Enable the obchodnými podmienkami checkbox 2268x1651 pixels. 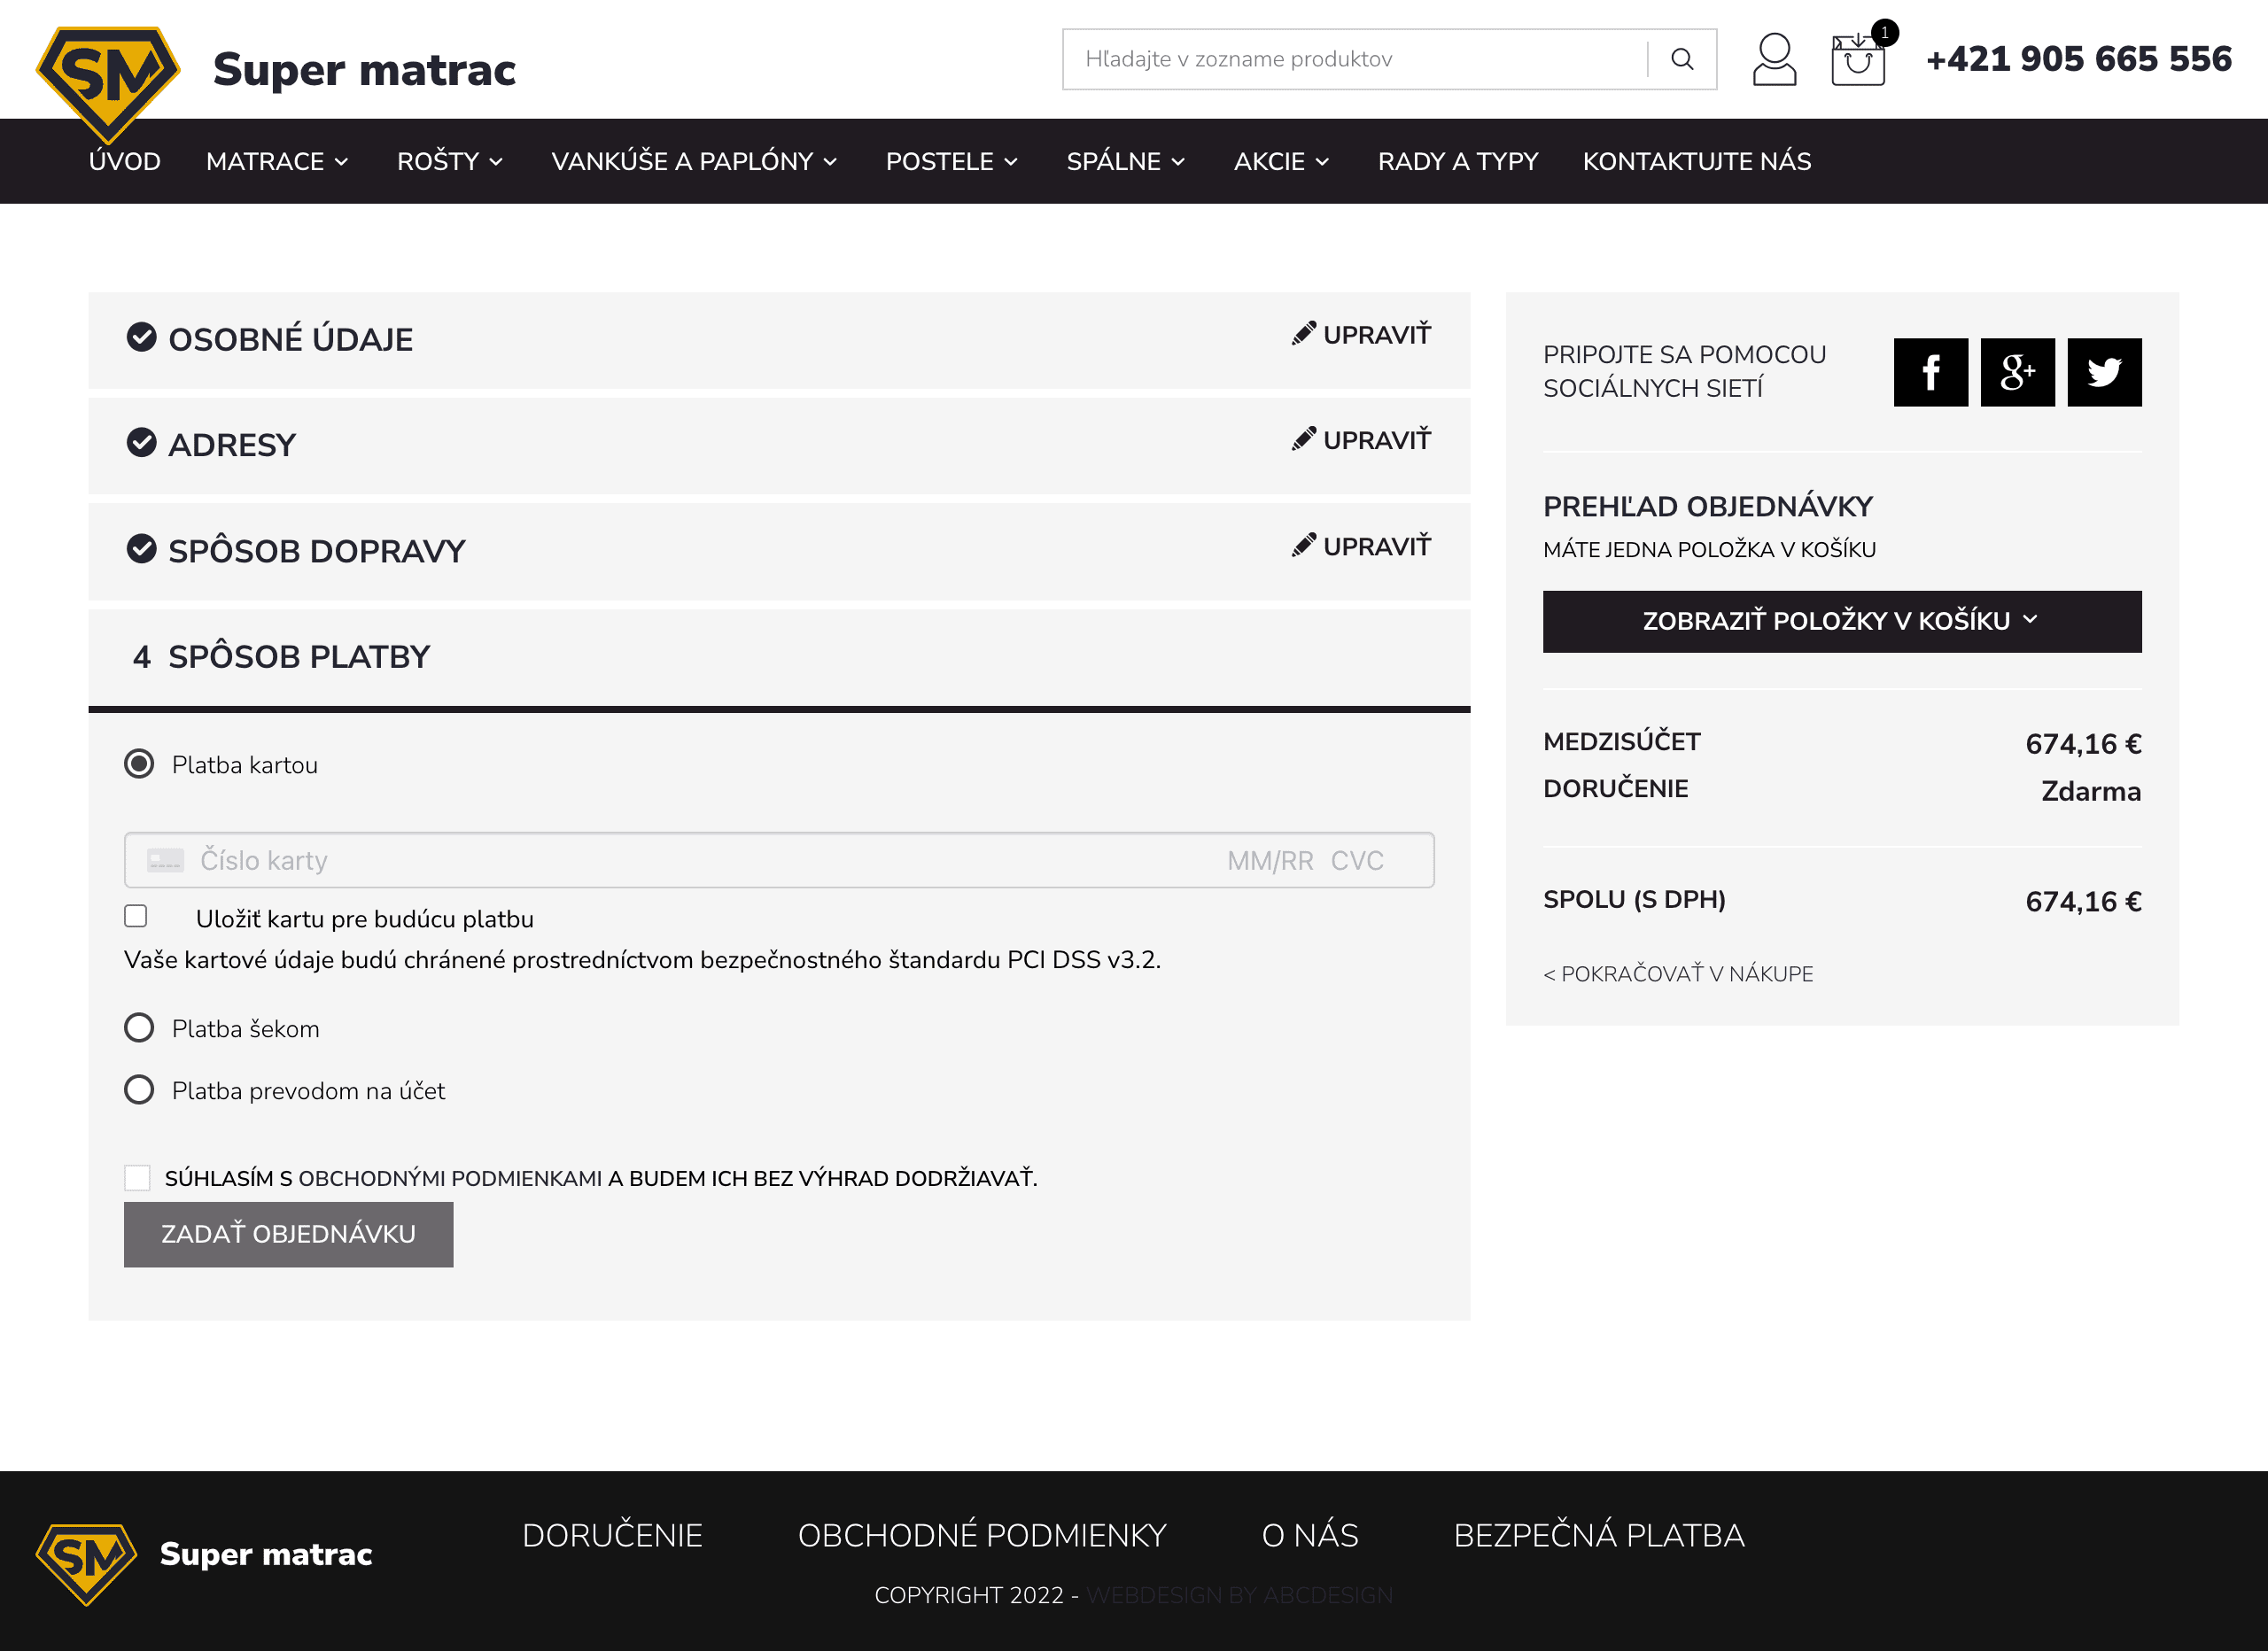tap(137, 1177)
